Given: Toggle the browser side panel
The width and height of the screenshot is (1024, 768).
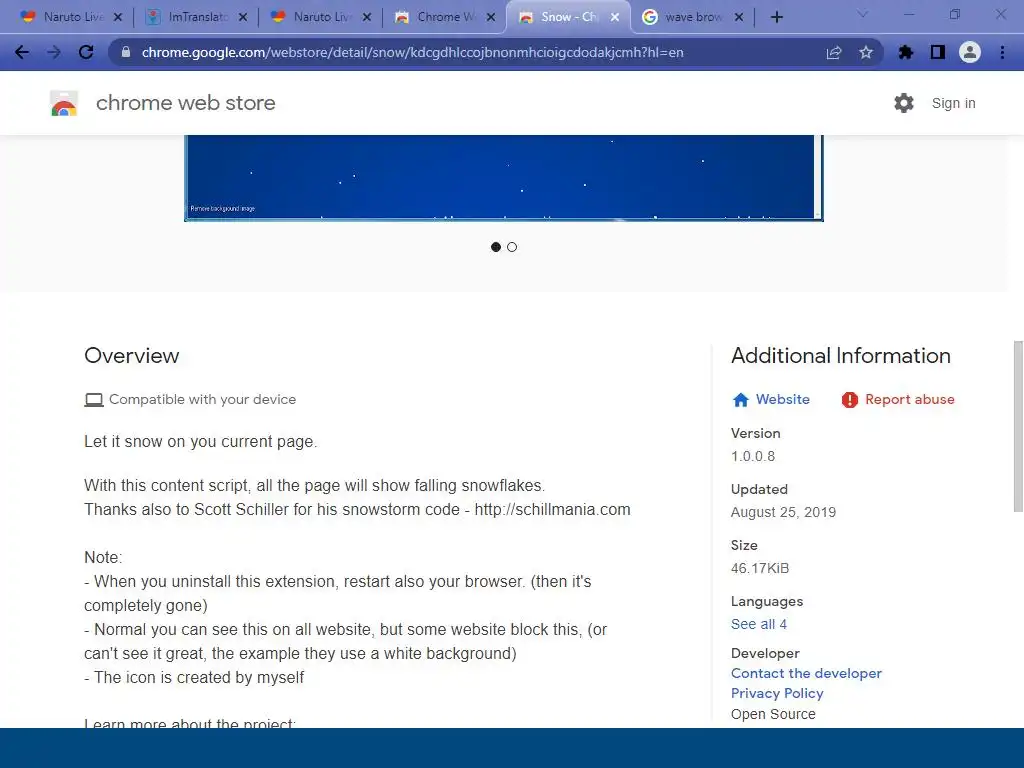Looking at the screenshot, I should [938, 52].
